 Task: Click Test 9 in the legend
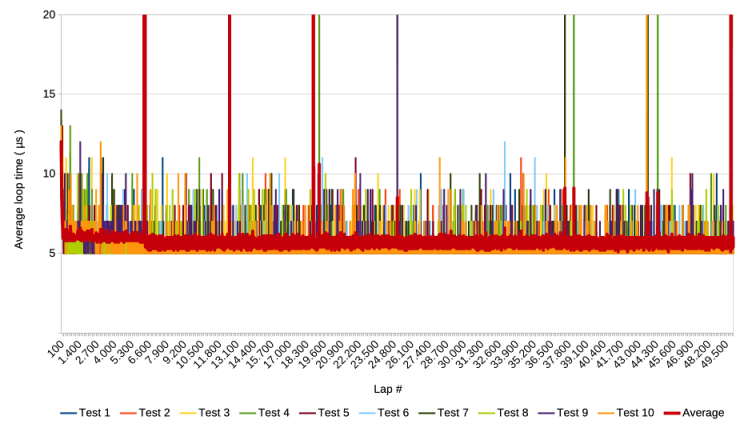574,413
